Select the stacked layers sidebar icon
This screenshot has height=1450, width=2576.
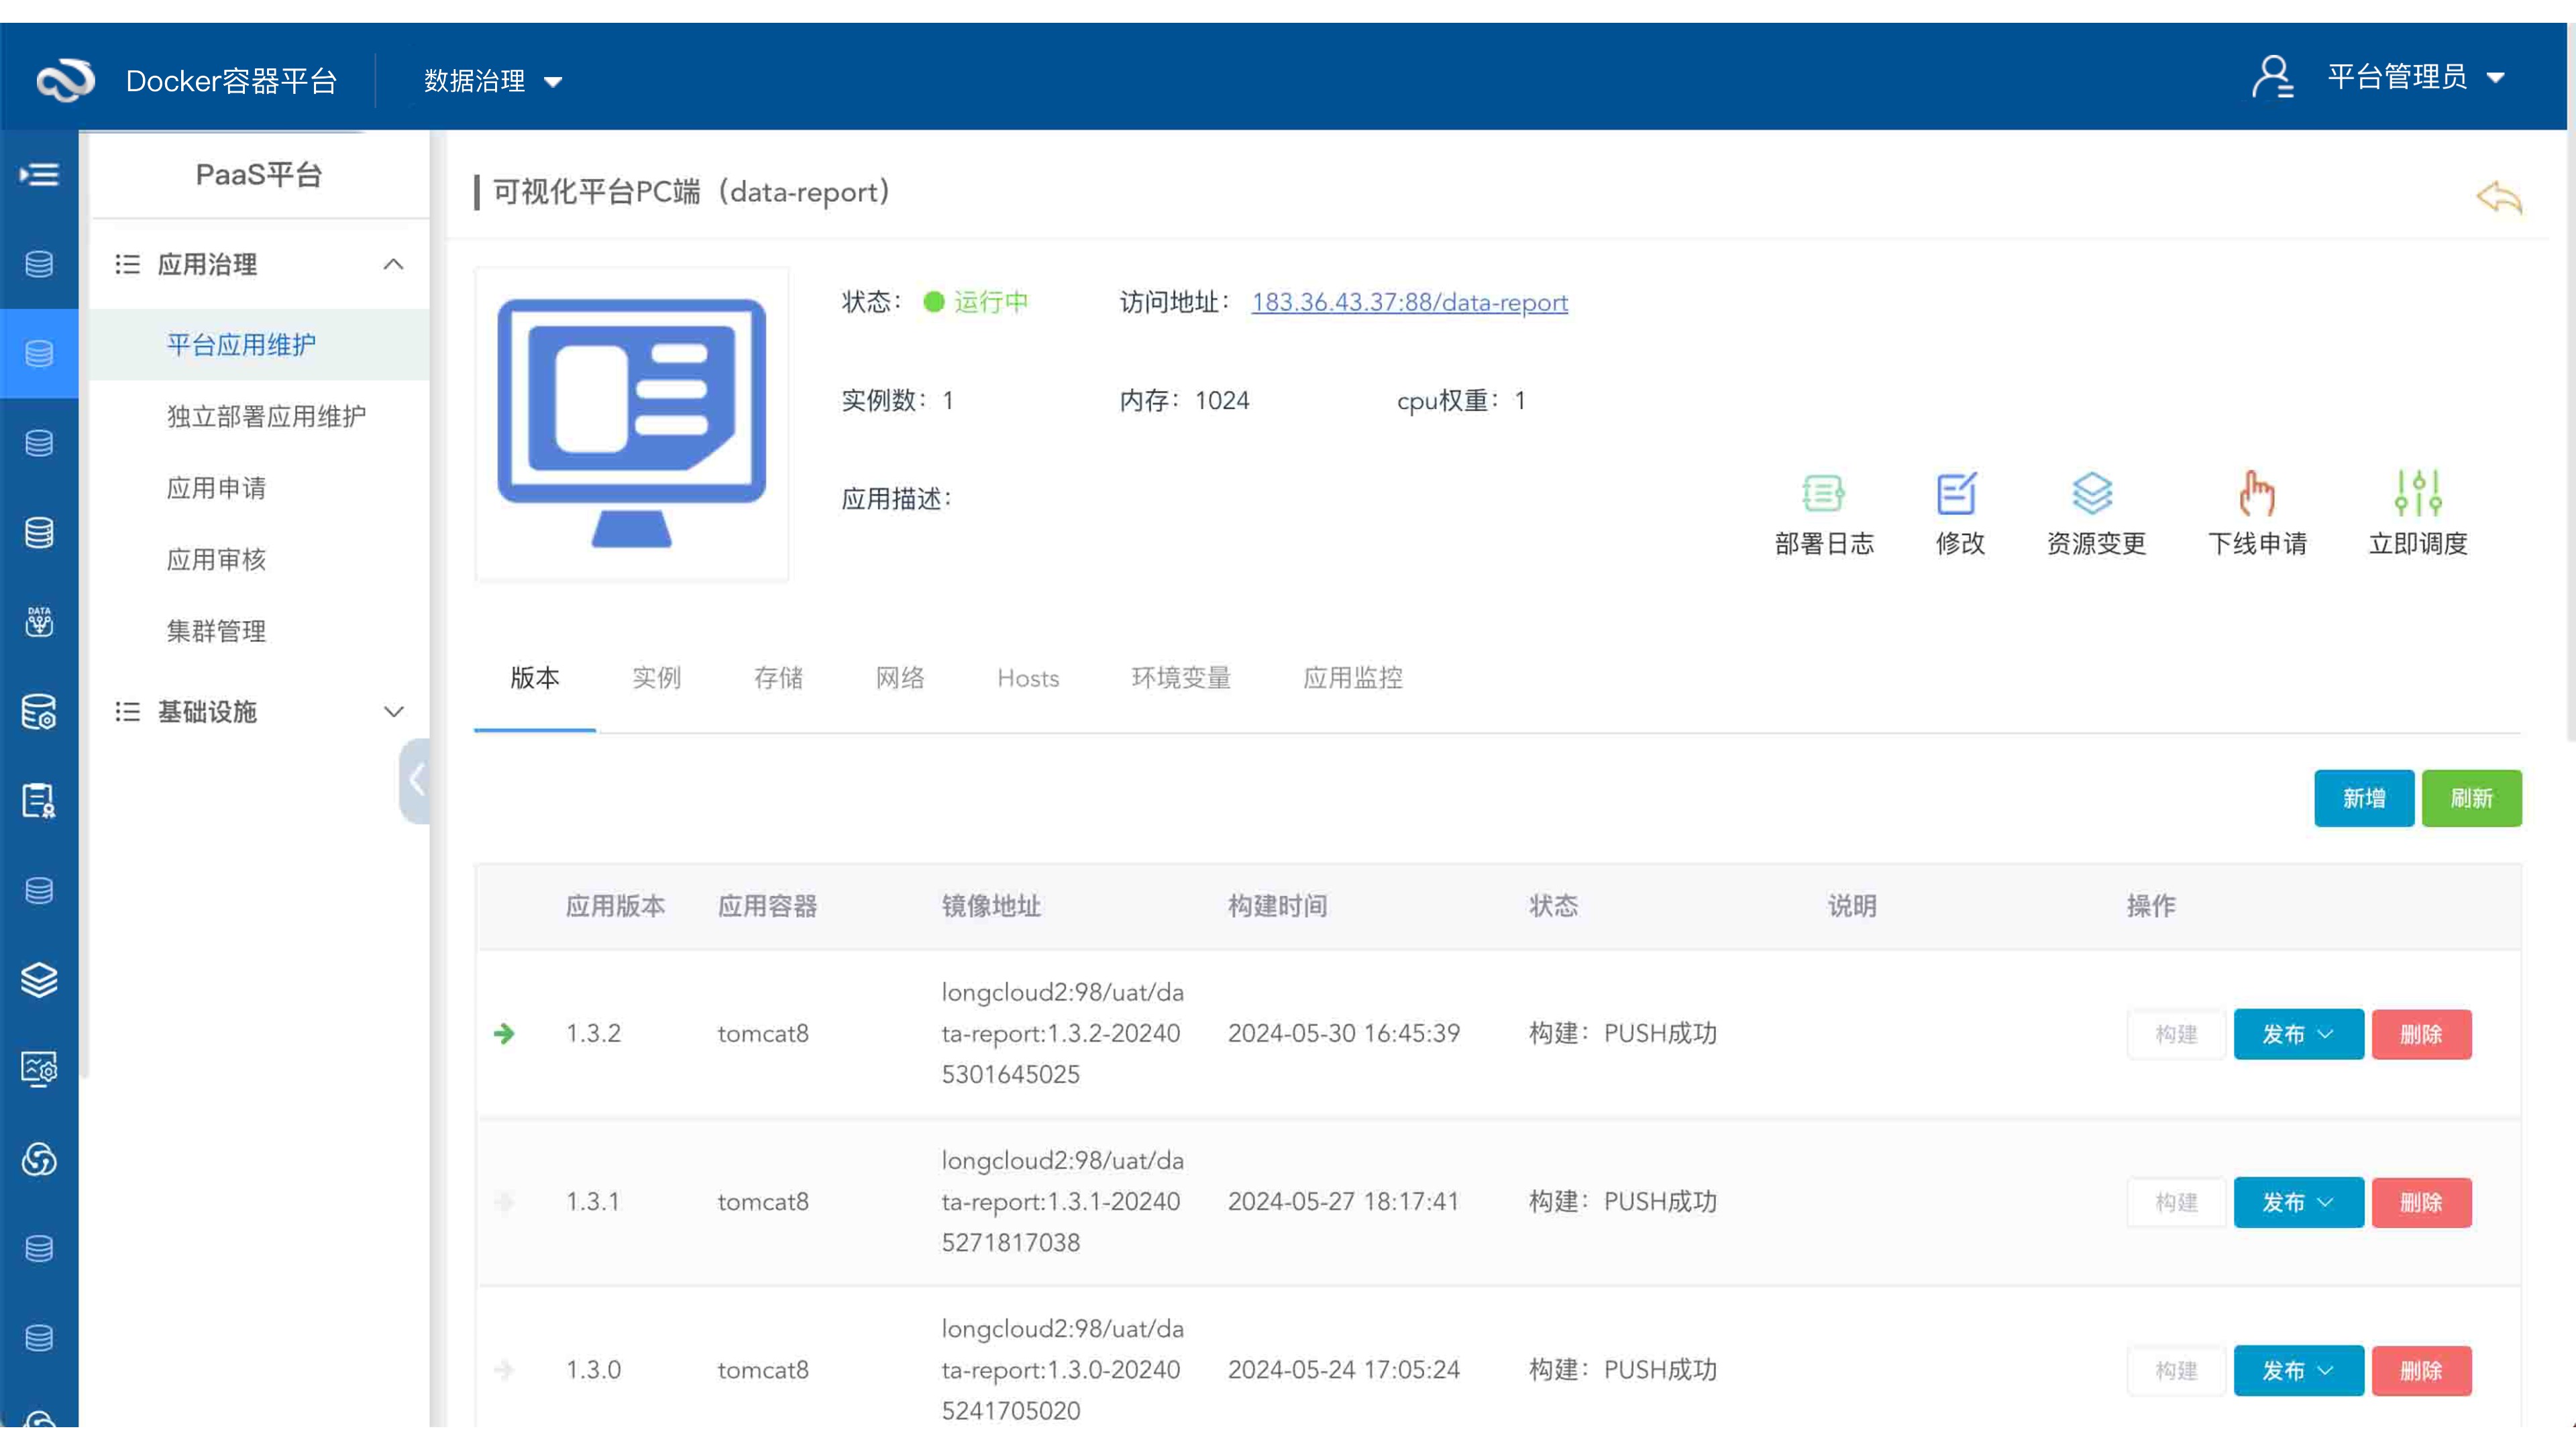pos(39,980)
